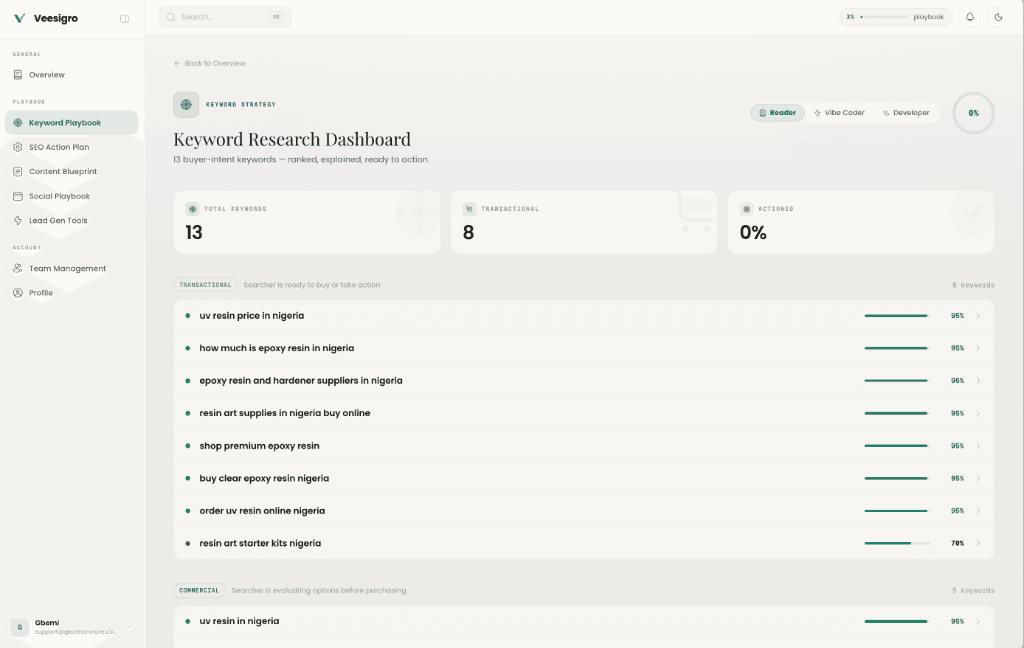
Task: Expand 'order uv resin online nigeria' chevron
Action: coord(978,511)
